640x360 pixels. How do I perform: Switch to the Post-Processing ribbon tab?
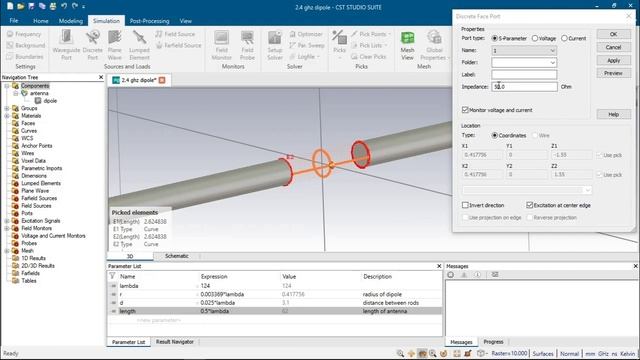coord(149,20)
